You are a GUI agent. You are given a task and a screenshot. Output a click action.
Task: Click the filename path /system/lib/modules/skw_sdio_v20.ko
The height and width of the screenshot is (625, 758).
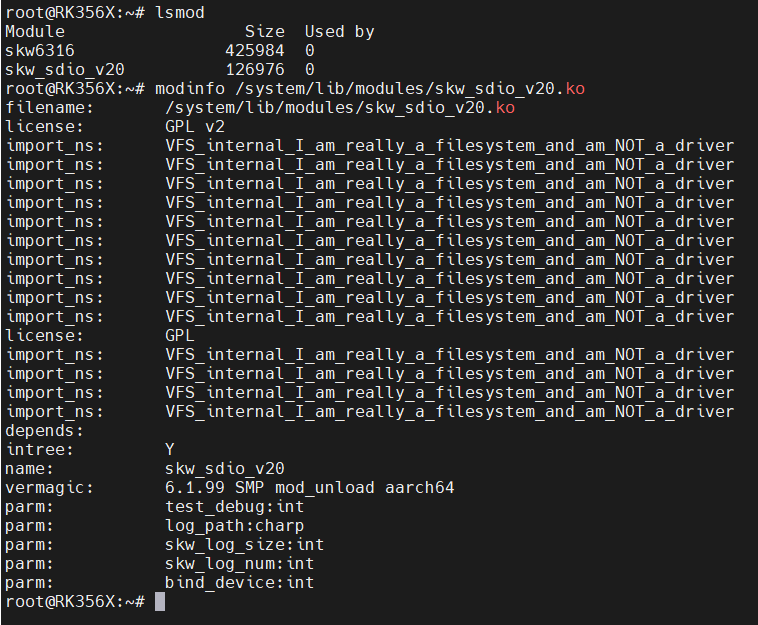tap(340, 107)
